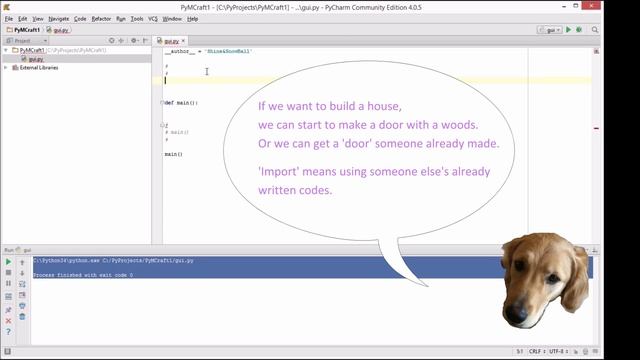The height and width of the screenshot is (360, 640).
Task: Click the cursor position 5:1 in status bar
Action: click(519, 351)
